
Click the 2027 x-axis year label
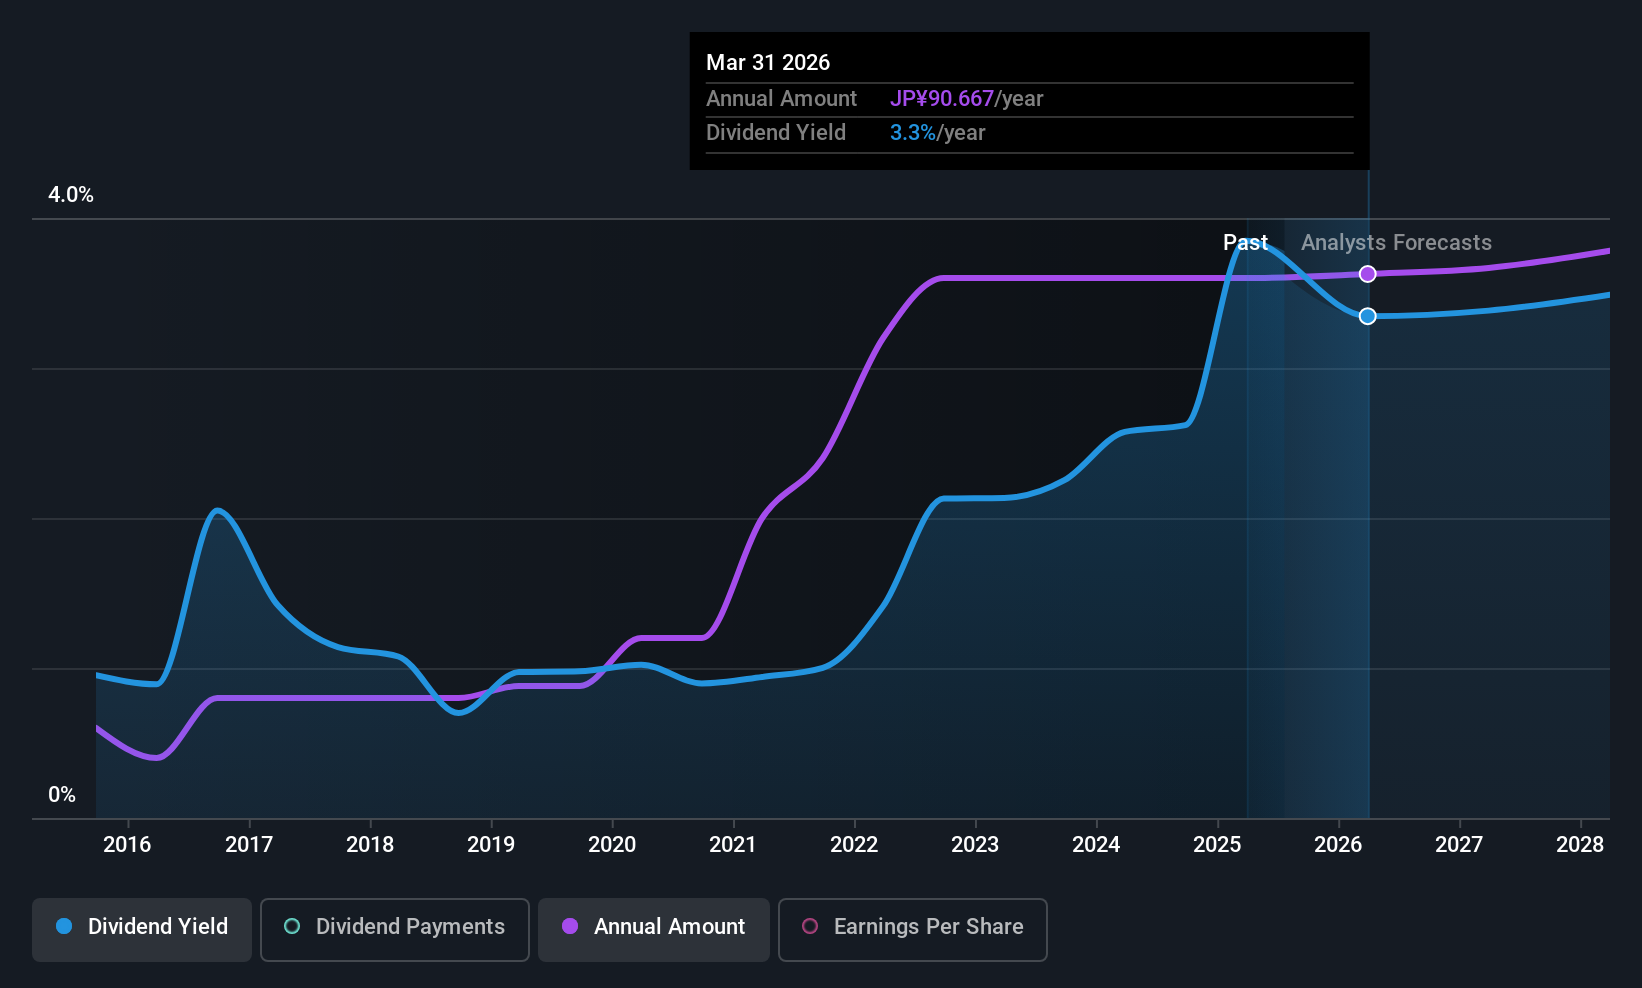pos(1459,845)
